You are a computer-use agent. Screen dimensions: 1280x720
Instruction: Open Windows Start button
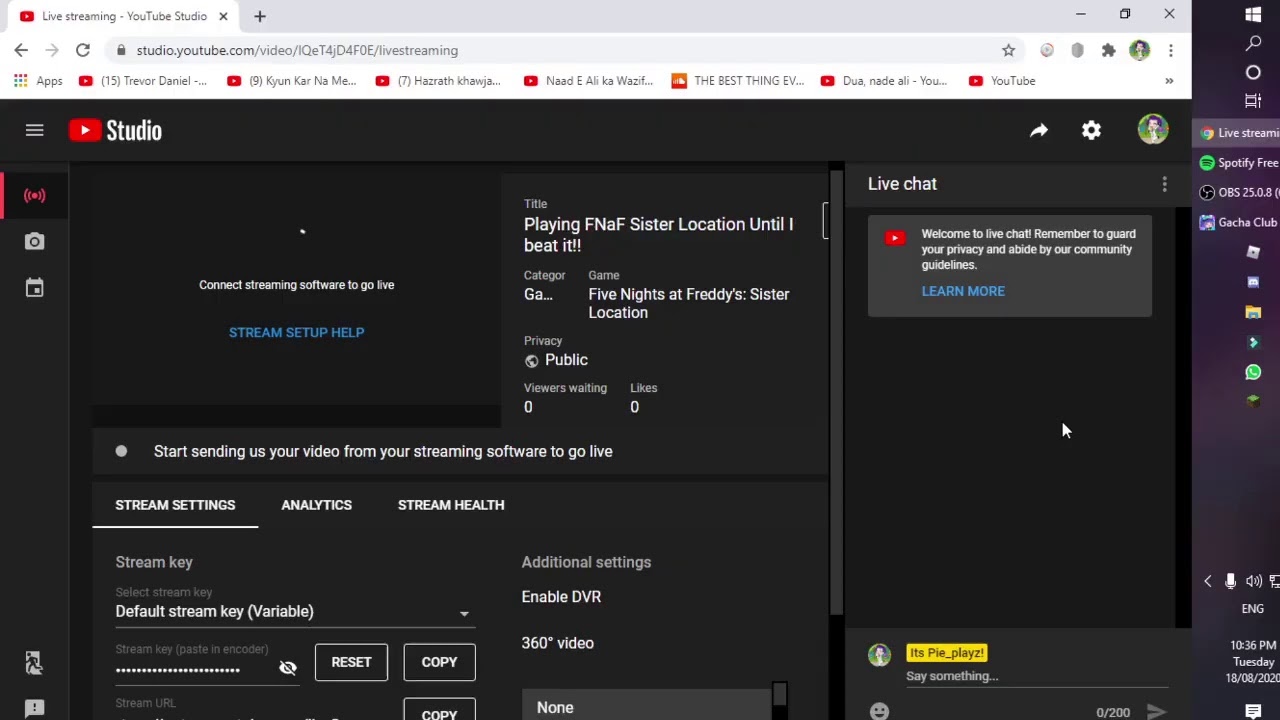(x=1253, y=14)
